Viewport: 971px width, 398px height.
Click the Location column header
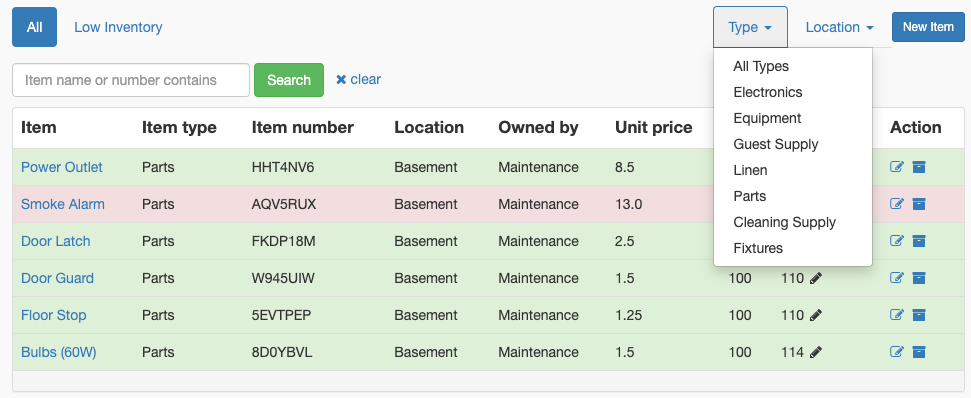tap(429, 128)
